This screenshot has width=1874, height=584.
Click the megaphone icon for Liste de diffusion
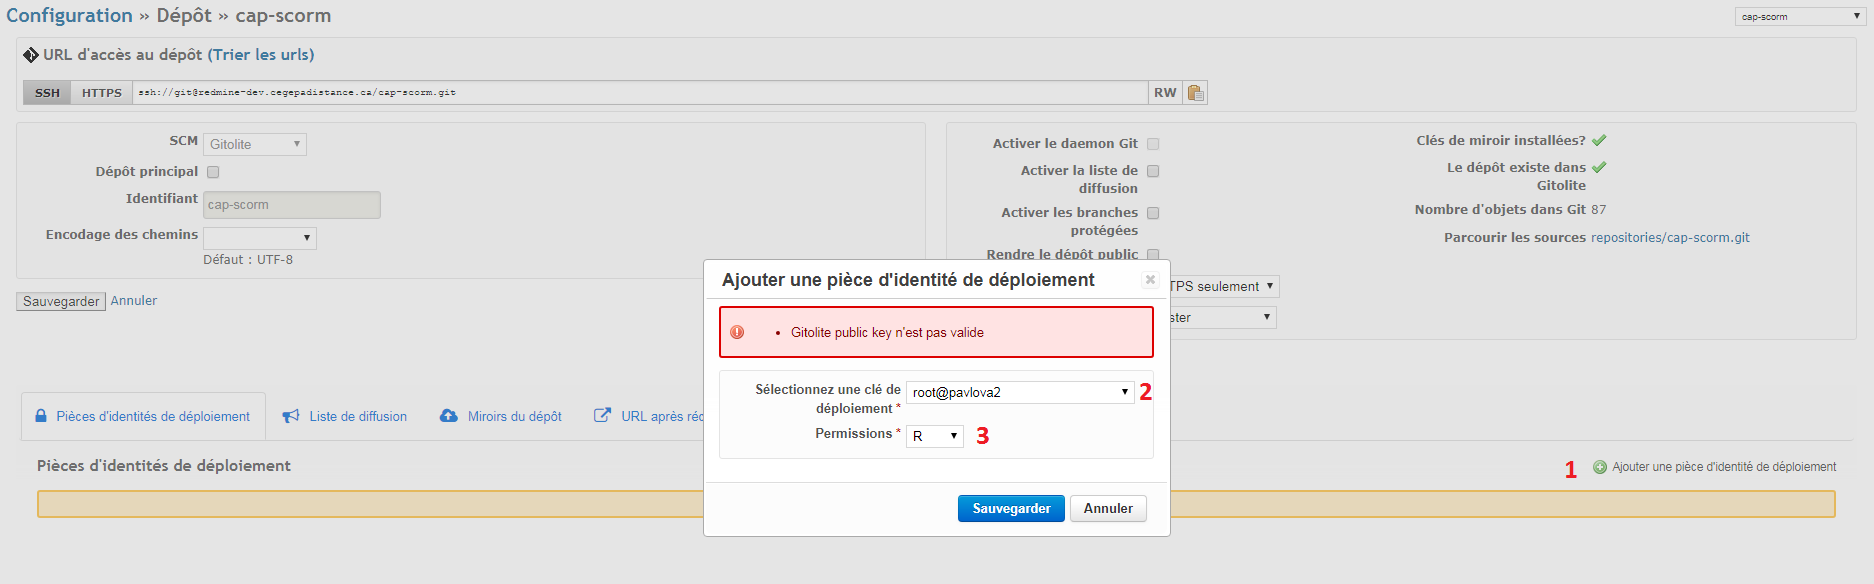tap(291, 416)
